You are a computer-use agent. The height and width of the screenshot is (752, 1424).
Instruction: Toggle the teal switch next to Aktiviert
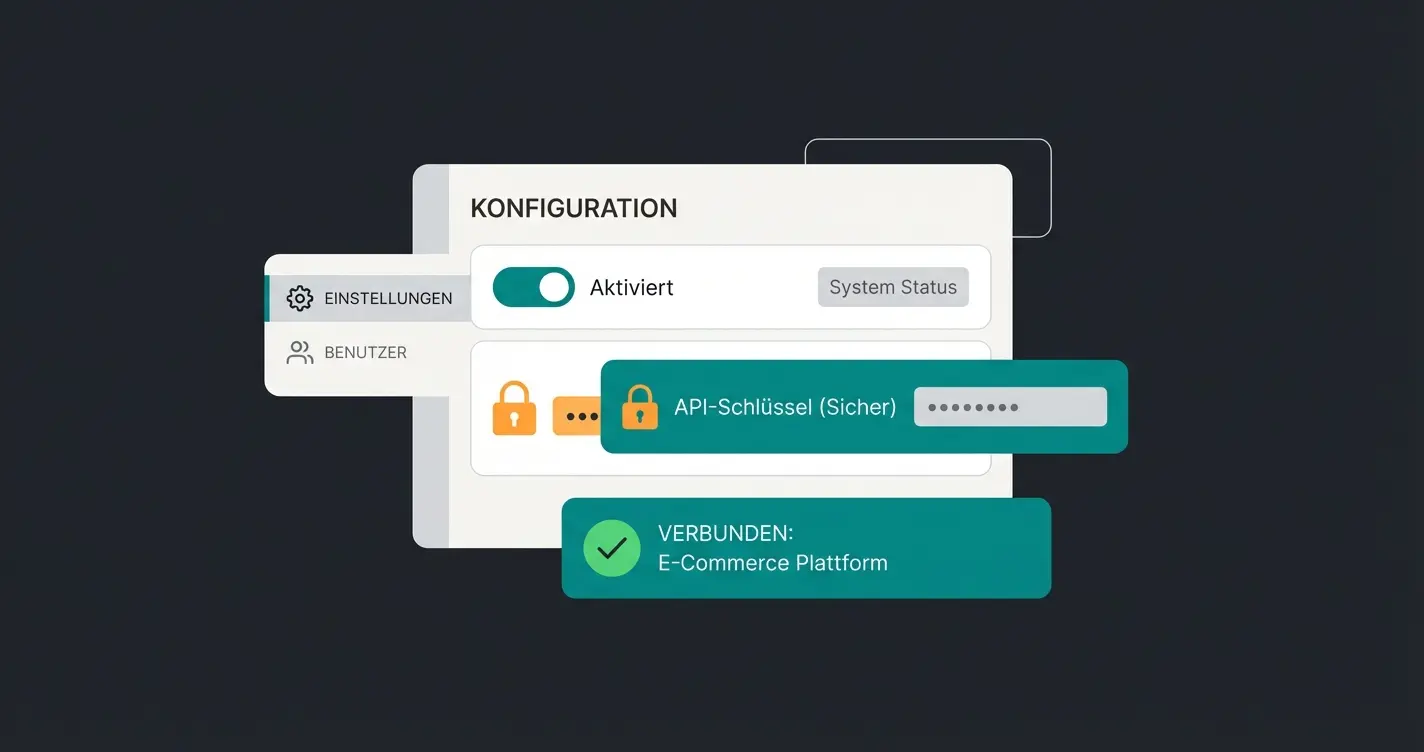(x=533, y=287)
